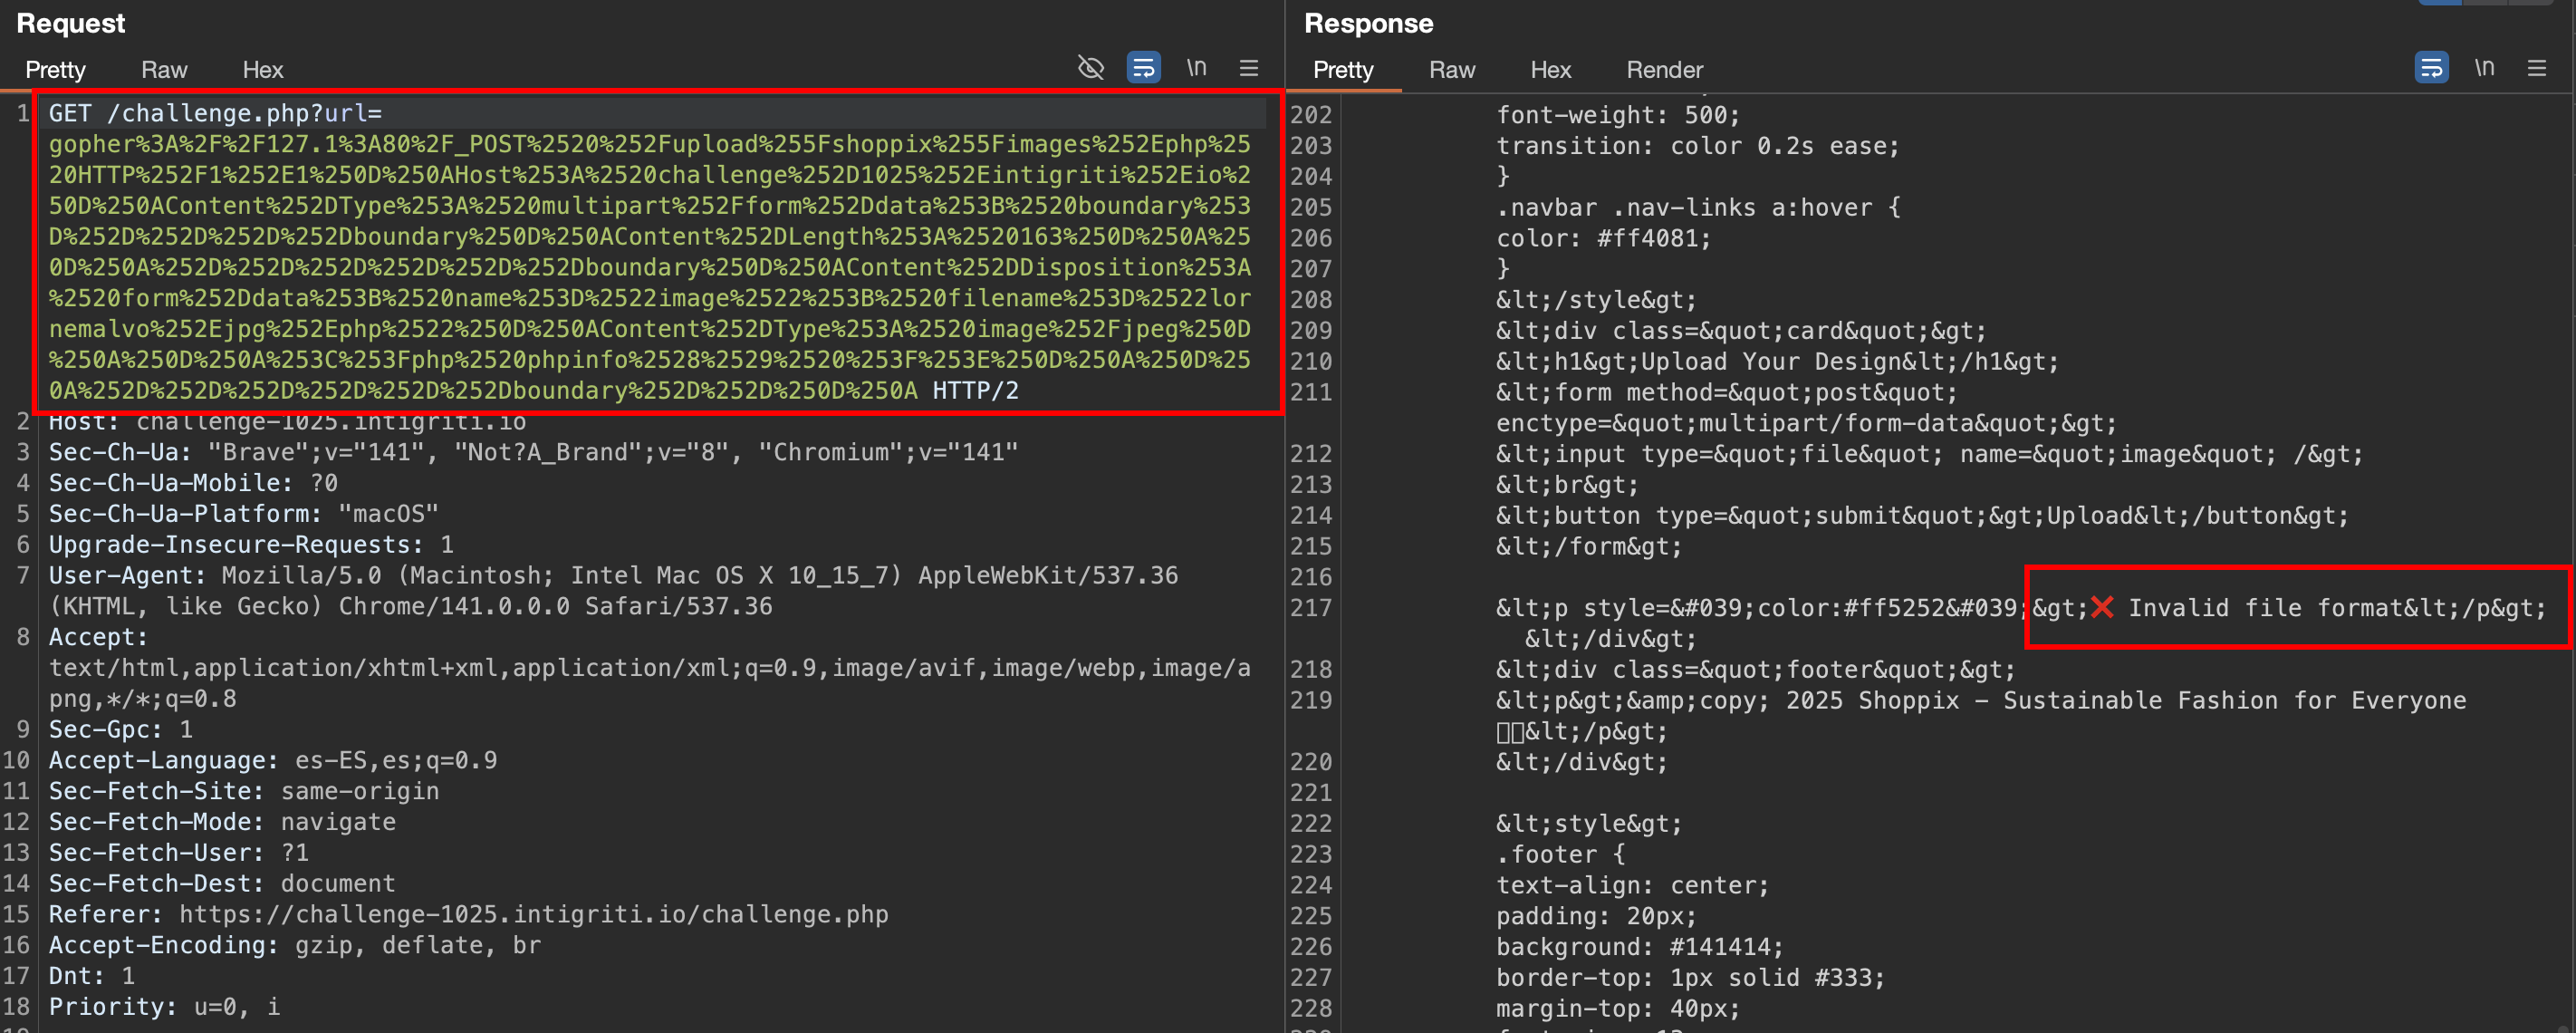Switch Response view to Raw tab
Image resolution: width=2576 pixels, height=1033 pixels.
coord(1452,70)
